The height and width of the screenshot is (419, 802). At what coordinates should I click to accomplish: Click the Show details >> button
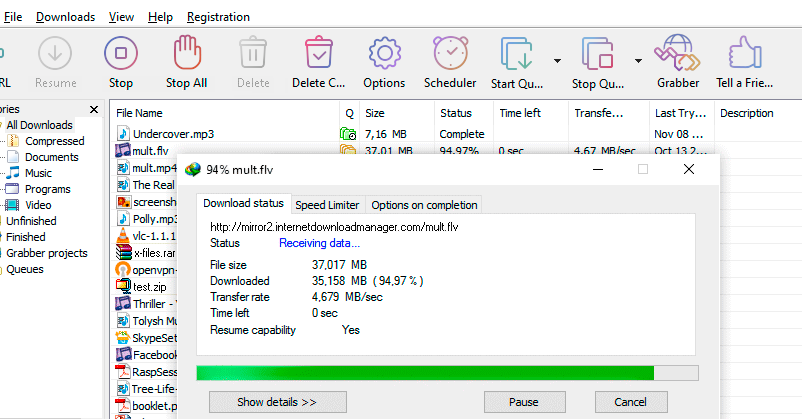(277, 402)
